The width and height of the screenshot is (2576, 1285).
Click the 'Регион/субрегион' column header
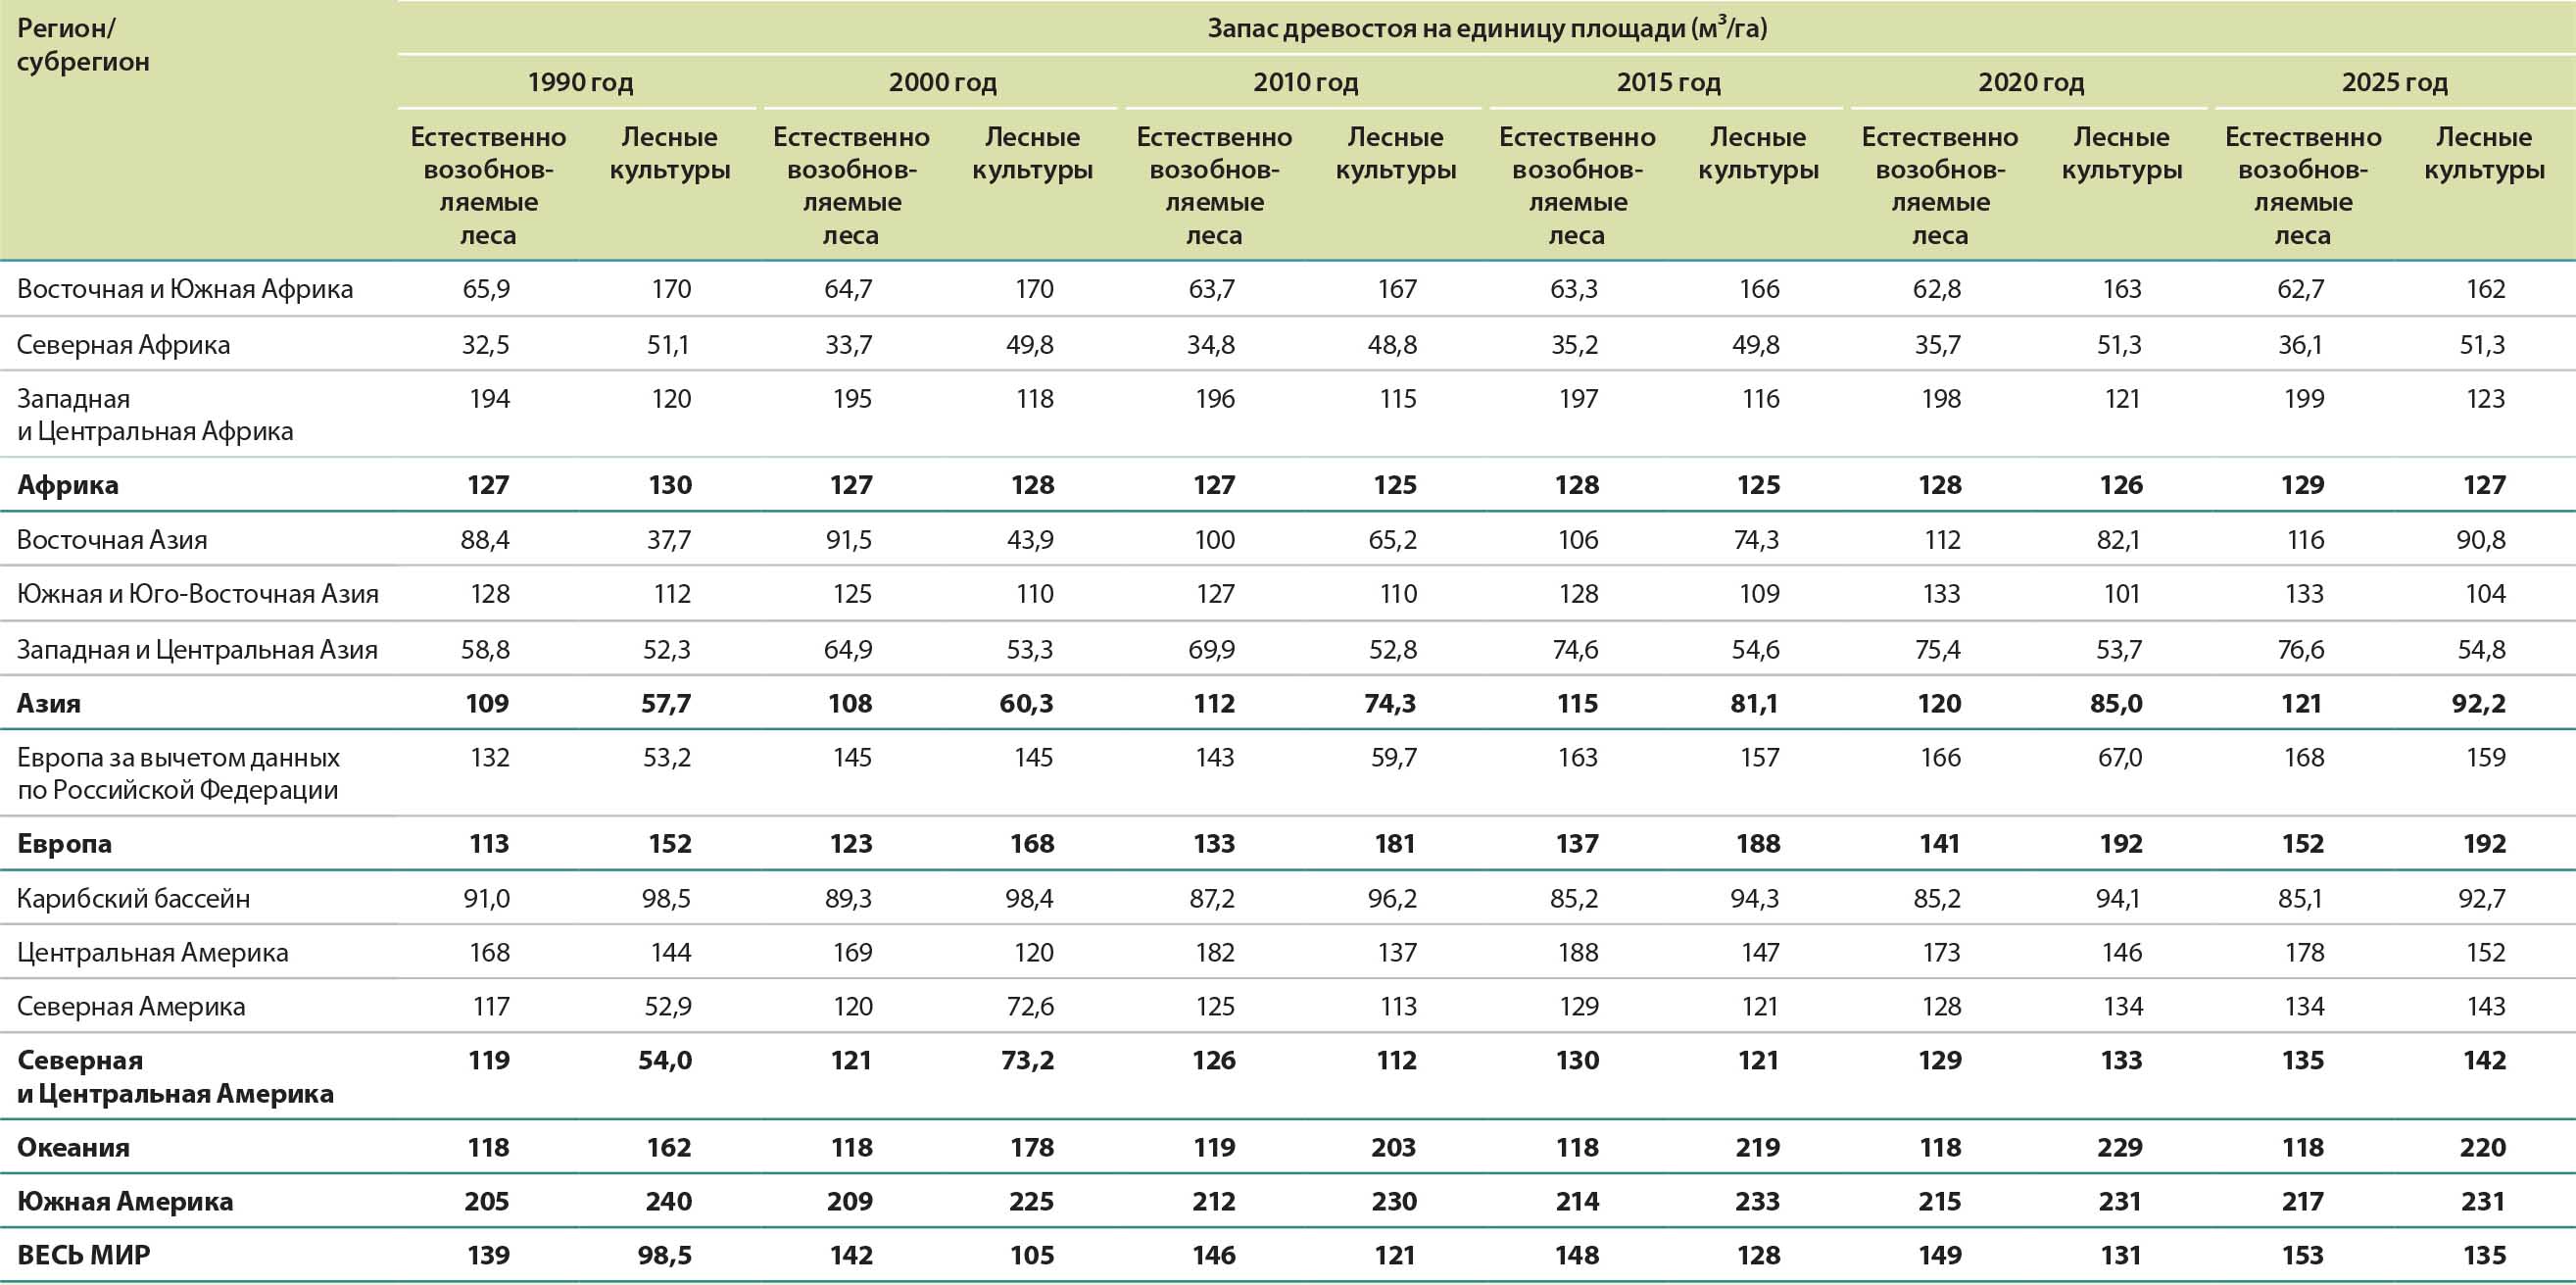[x=83, y=45]
